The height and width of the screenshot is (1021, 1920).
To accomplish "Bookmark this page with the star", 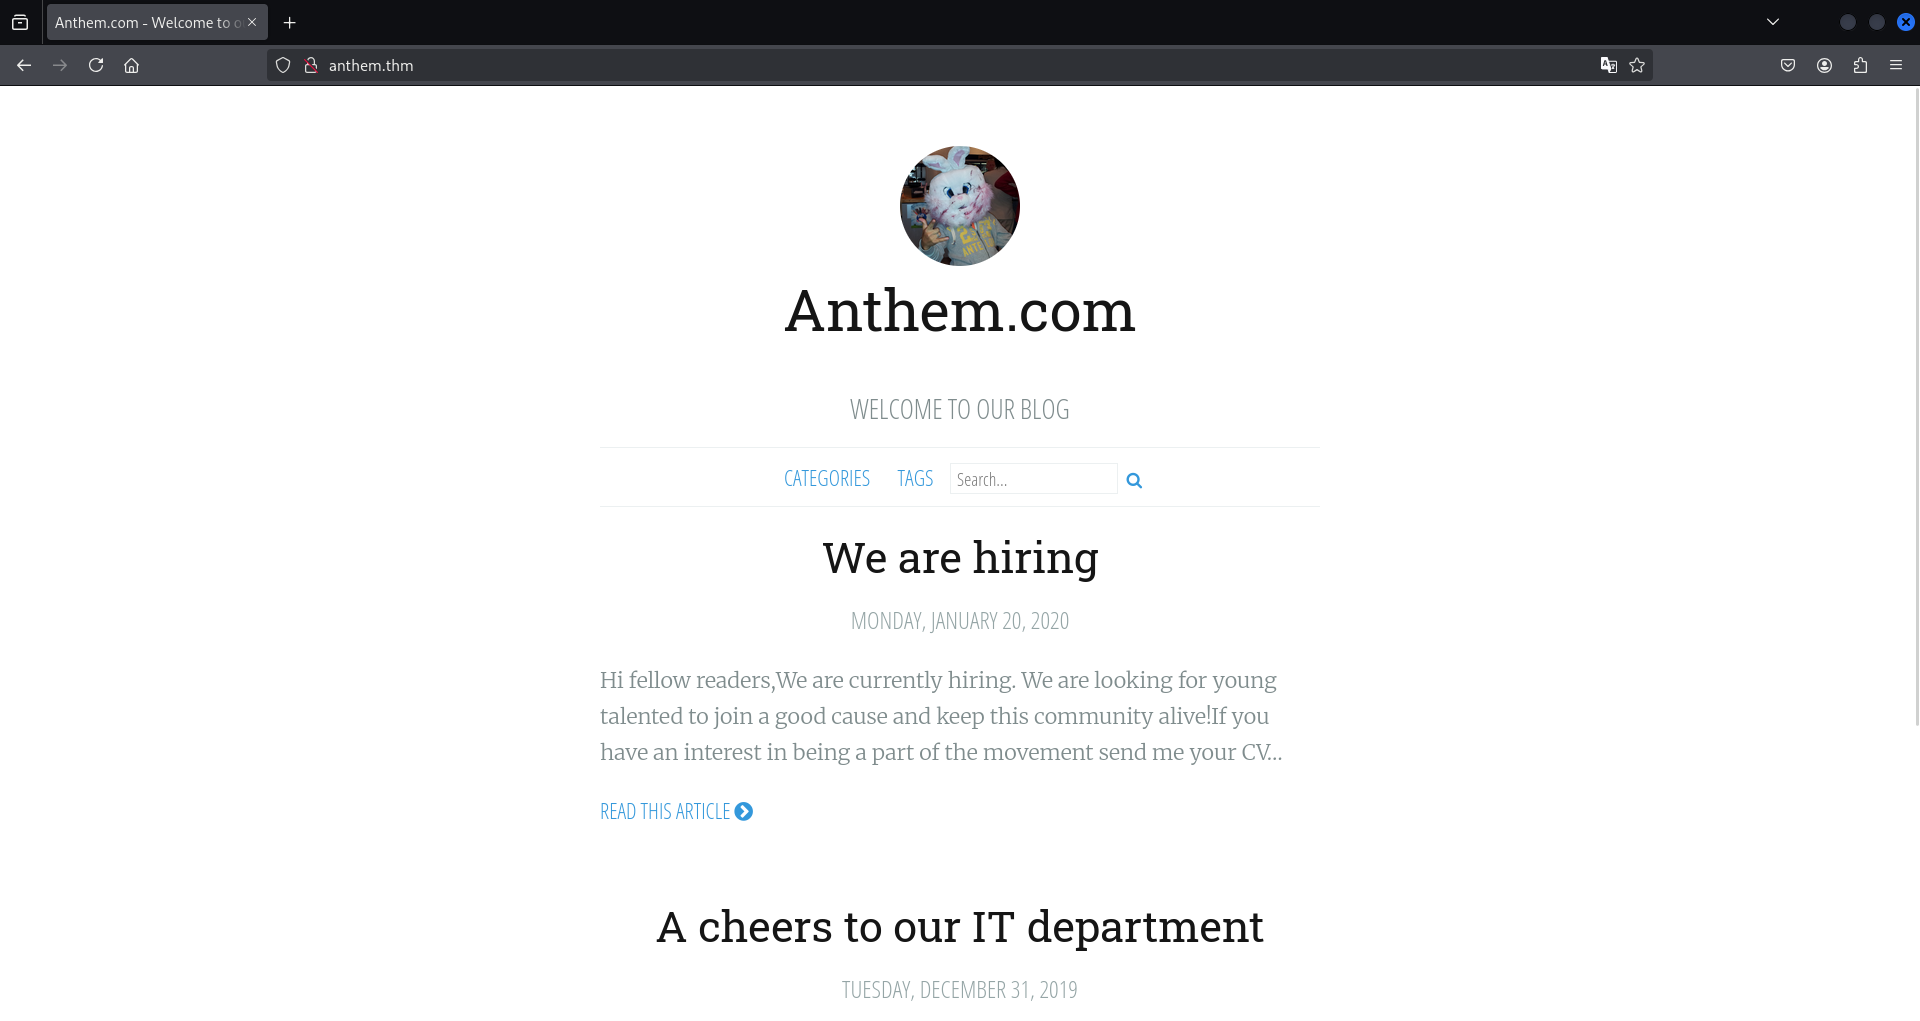I will click(1637, 65).
